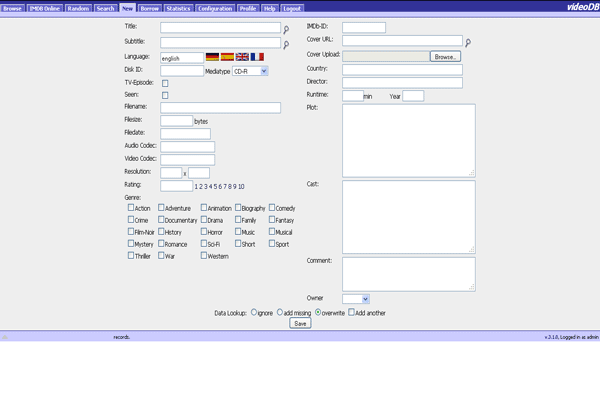Pick the French flag language icon
Viewport: 600px width, 400px height.
[257, 58]
